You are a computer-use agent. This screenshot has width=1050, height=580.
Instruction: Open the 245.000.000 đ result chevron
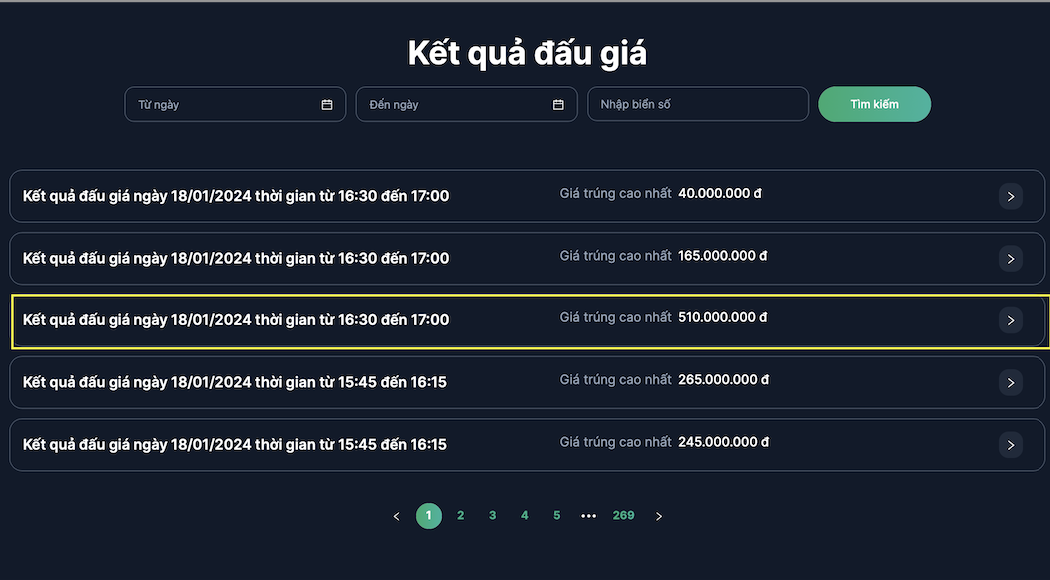[1011, 445]
